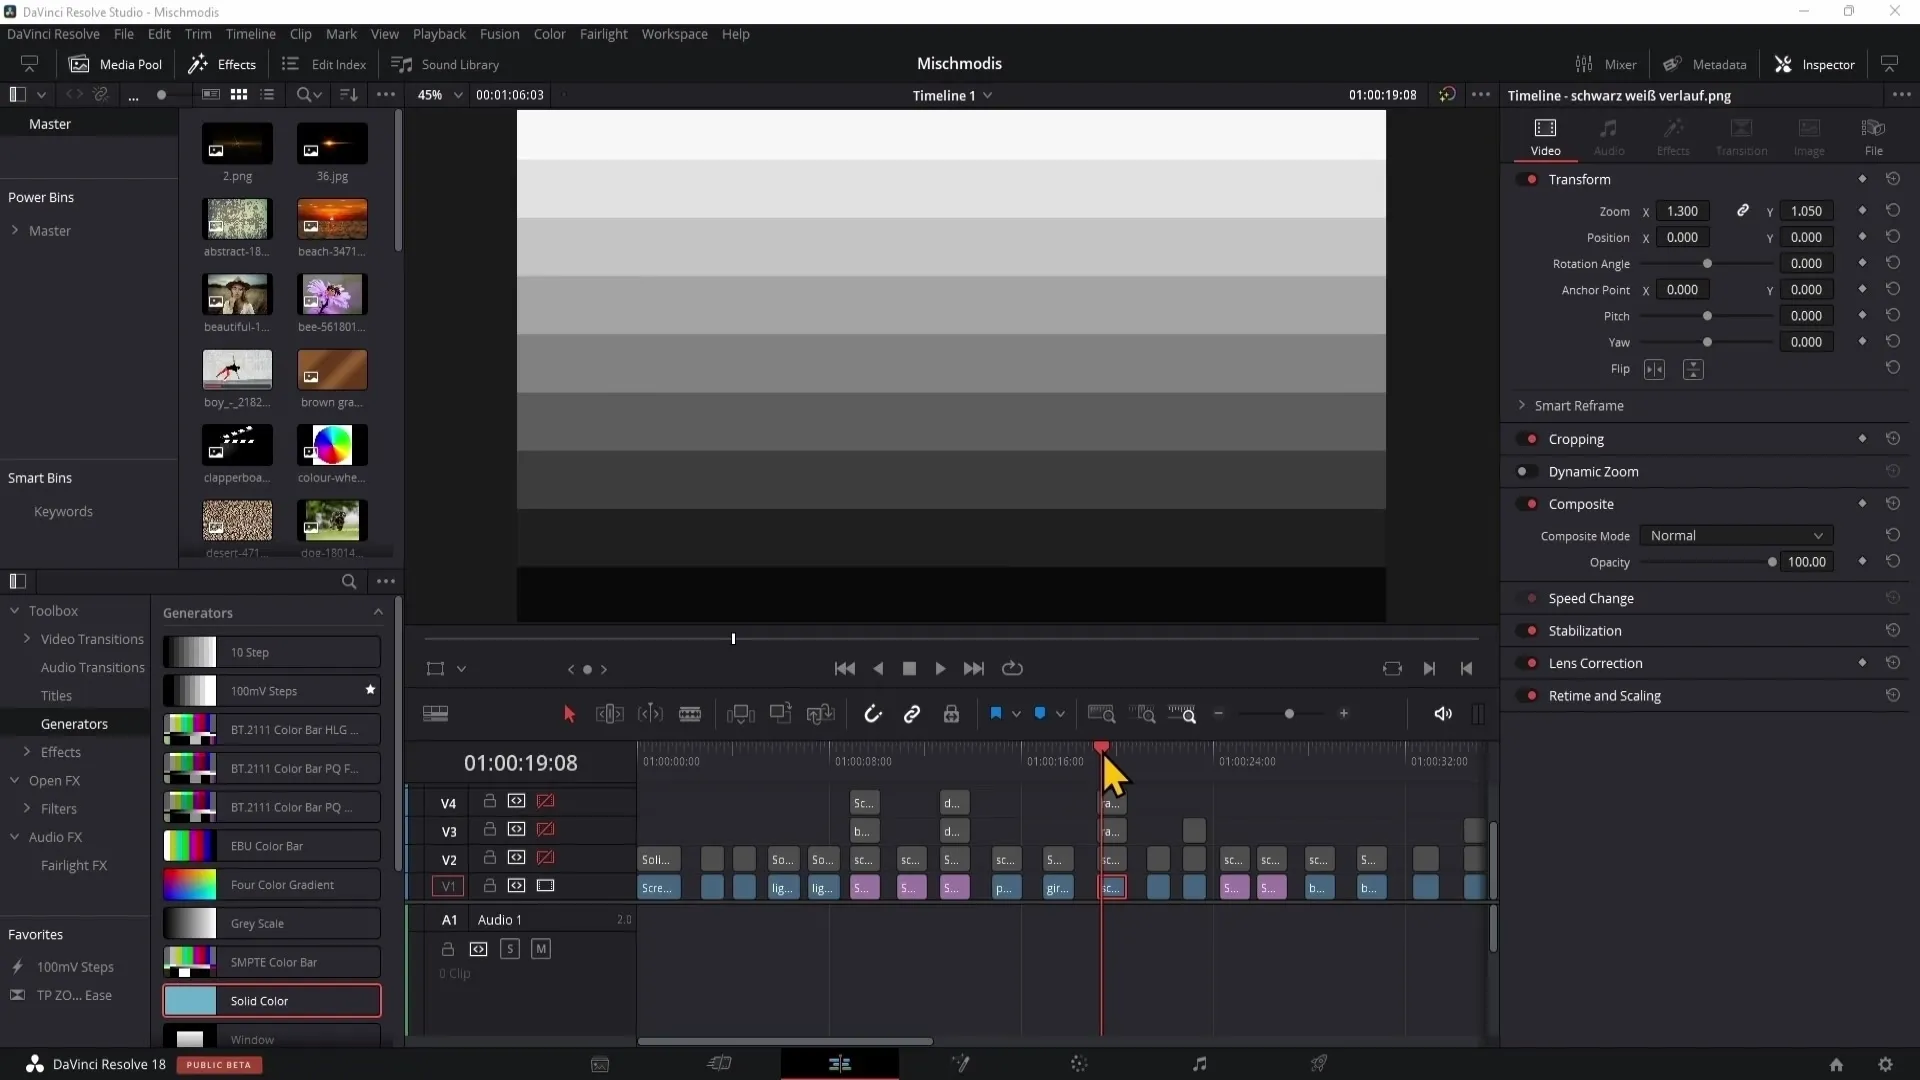Select the Video tab in Inspector
Screen dimensions: 1920x1080
[x=1545, y=137]
